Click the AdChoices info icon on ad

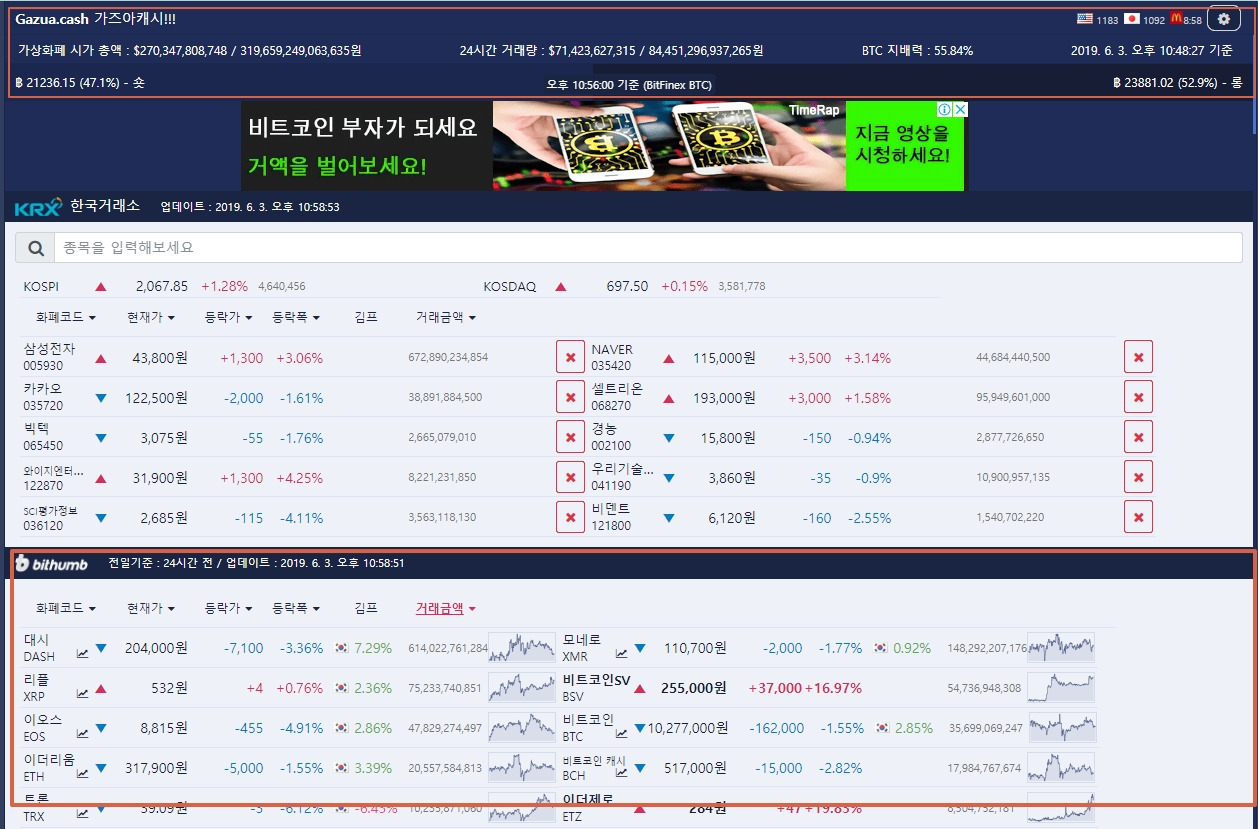(x=943, y=110)
